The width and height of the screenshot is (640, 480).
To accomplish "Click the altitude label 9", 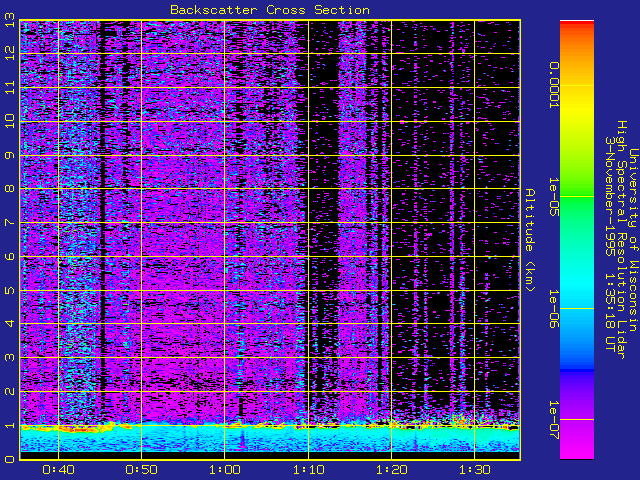I will (10, 155).
